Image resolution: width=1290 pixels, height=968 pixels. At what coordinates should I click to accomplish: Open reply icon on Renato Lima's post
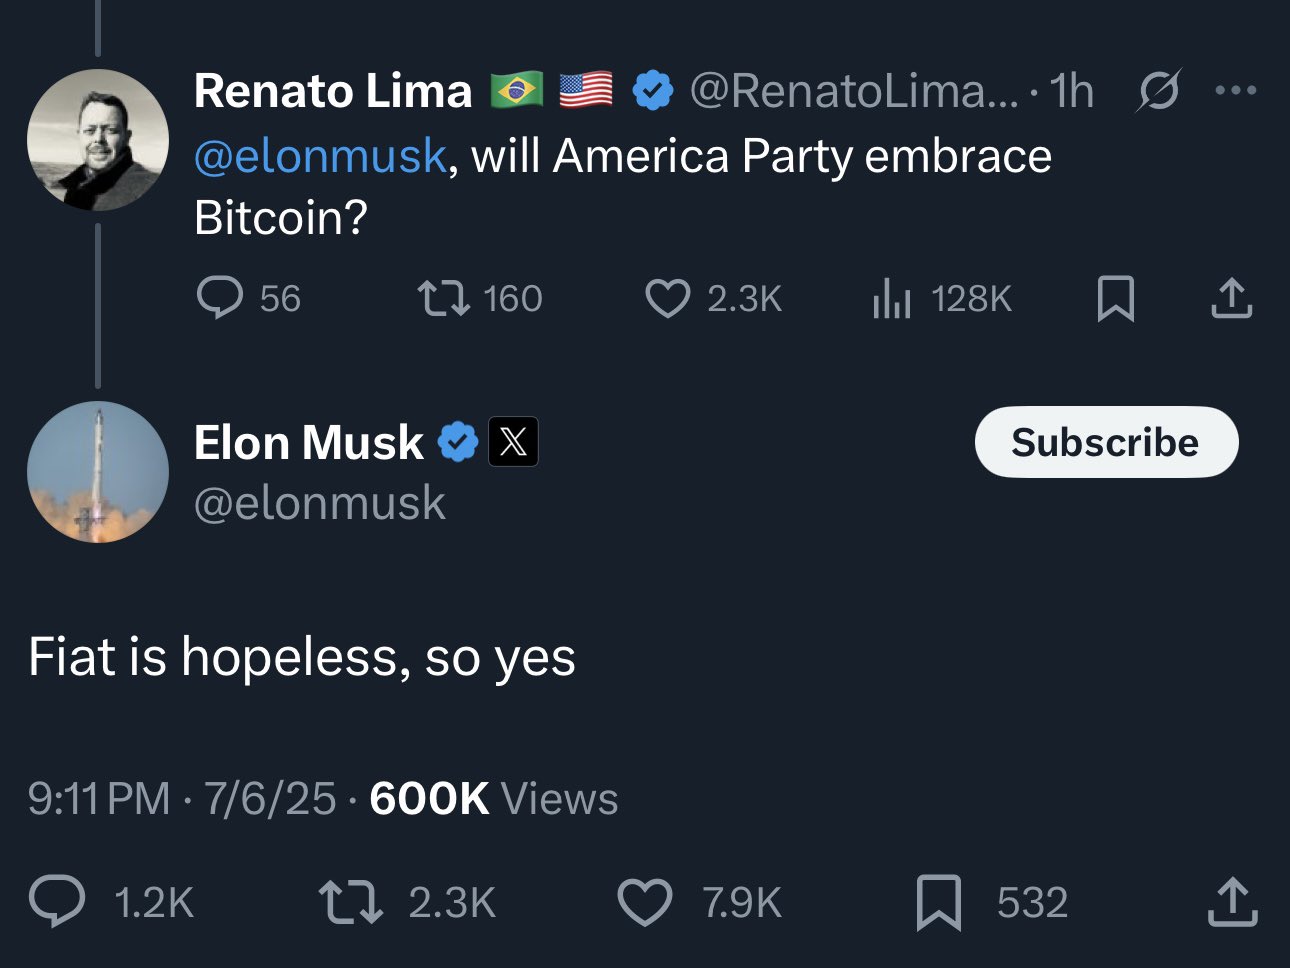point(219,298)
